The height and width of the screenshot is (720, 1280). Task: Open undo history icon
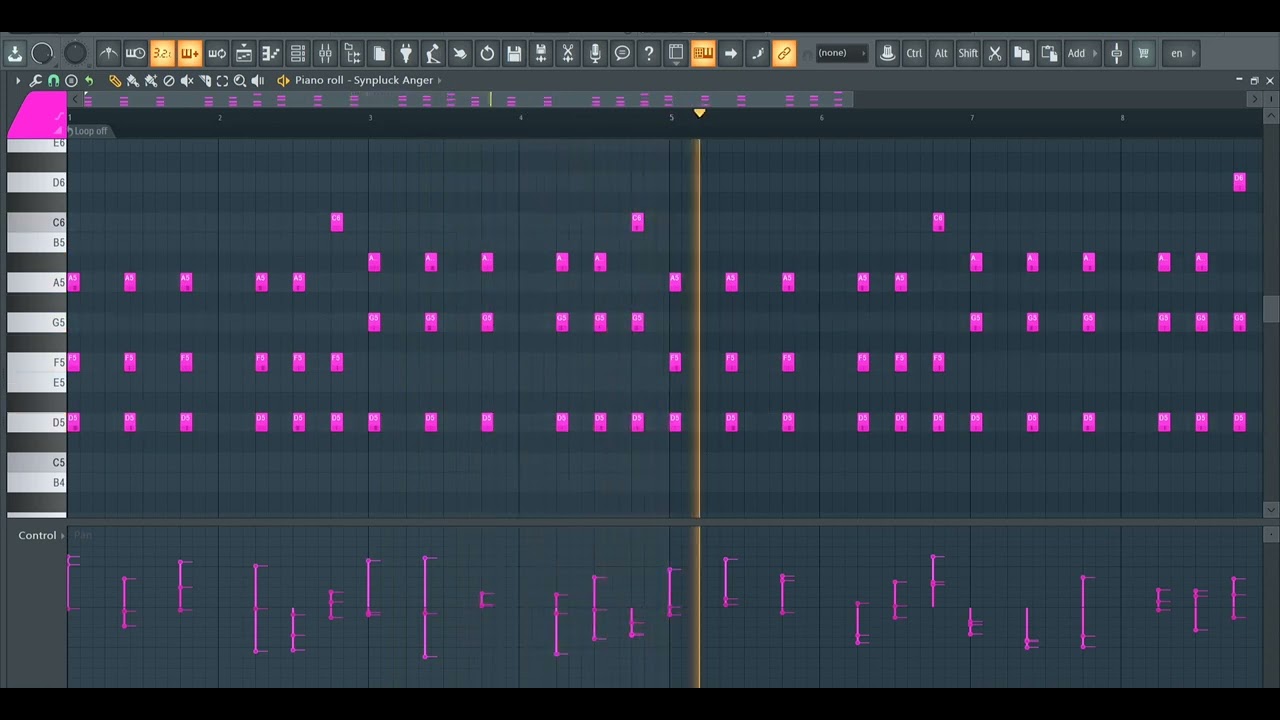coord(487,53)
